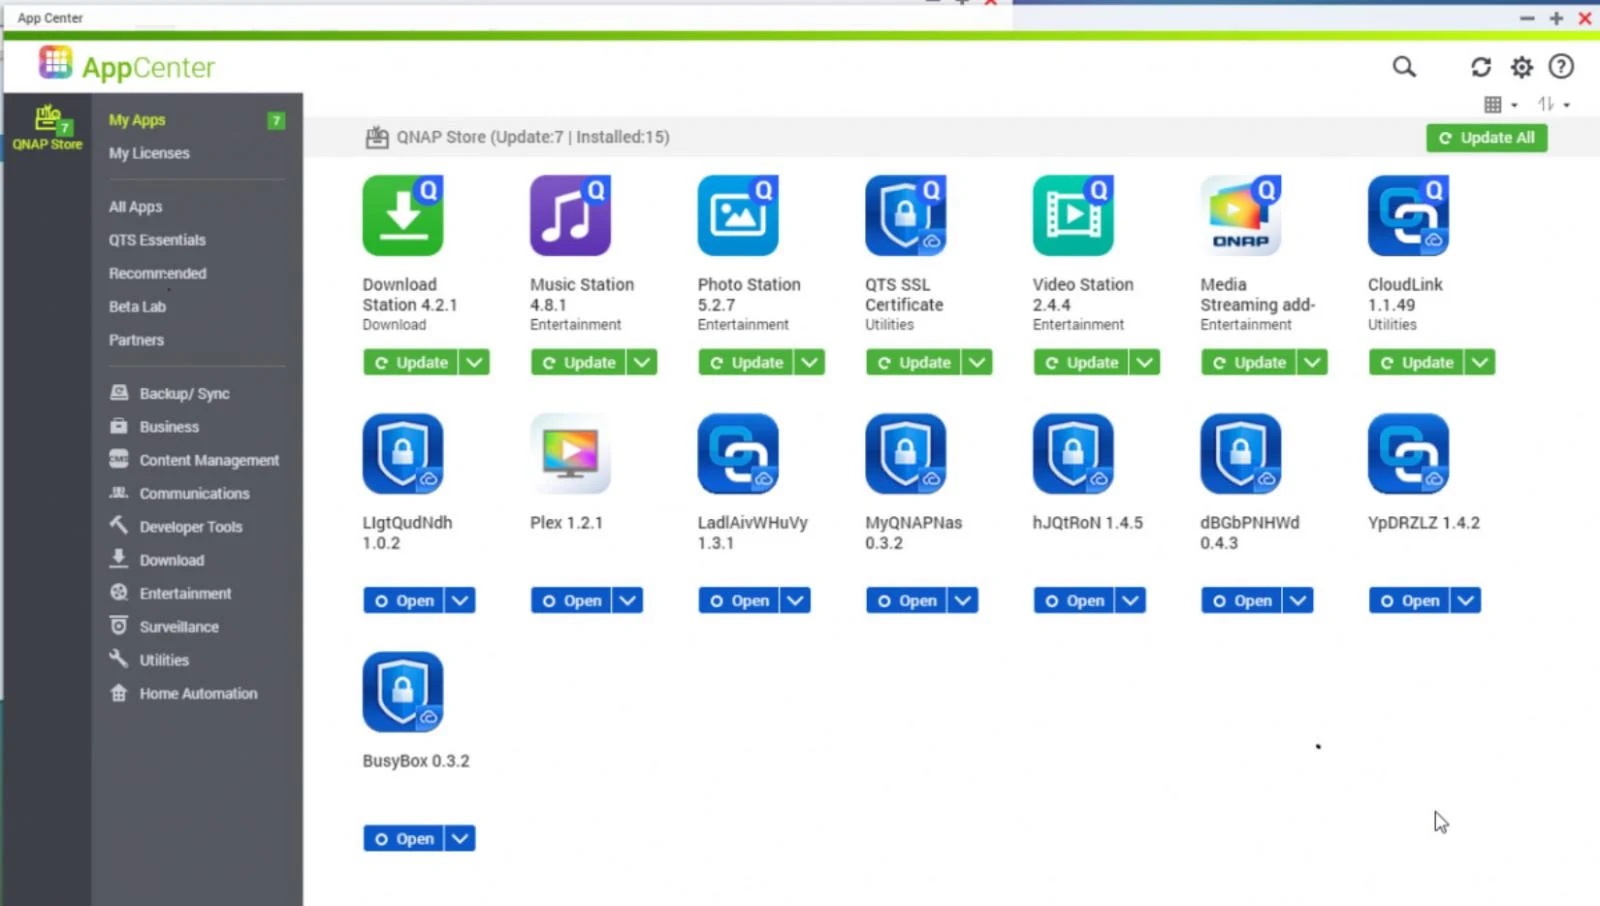This screenshot has height=906, width=1600.
Task: Click the MyQNAPNas app icon
Action: pyautogui.click(x=906, y=454)
